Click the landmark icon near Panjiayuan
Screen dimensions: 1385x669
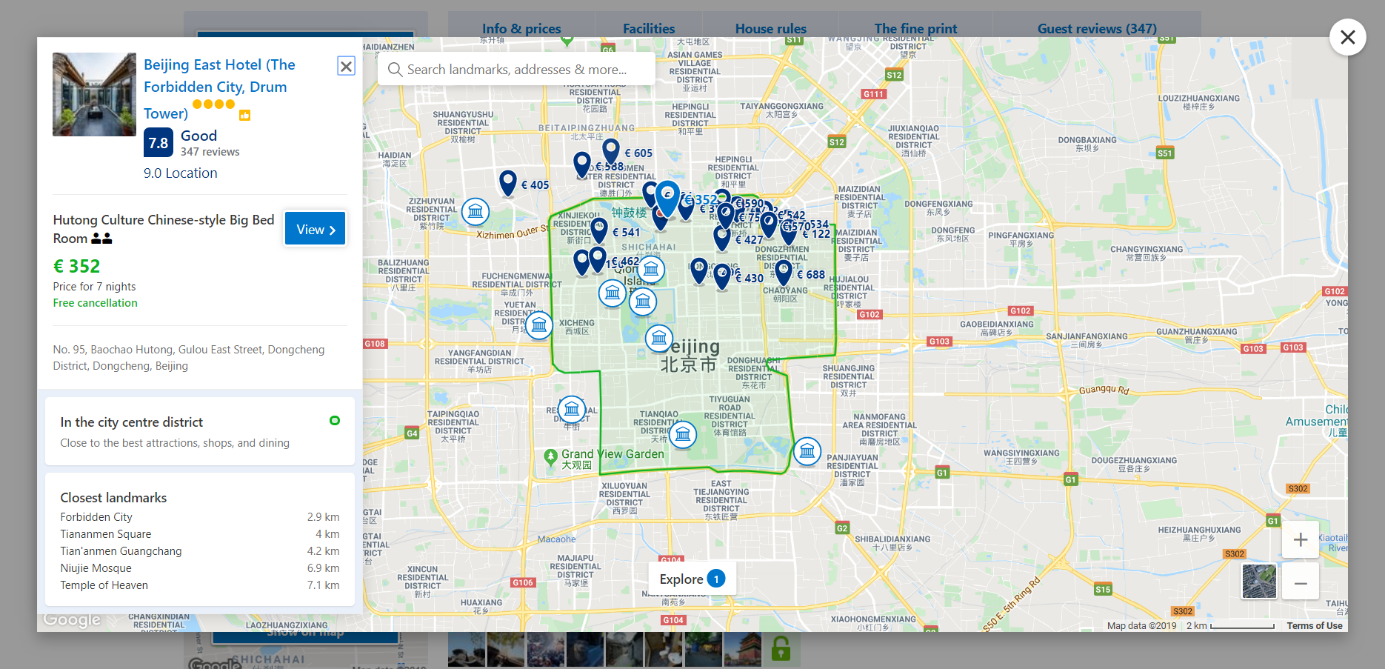click(807, 451)
